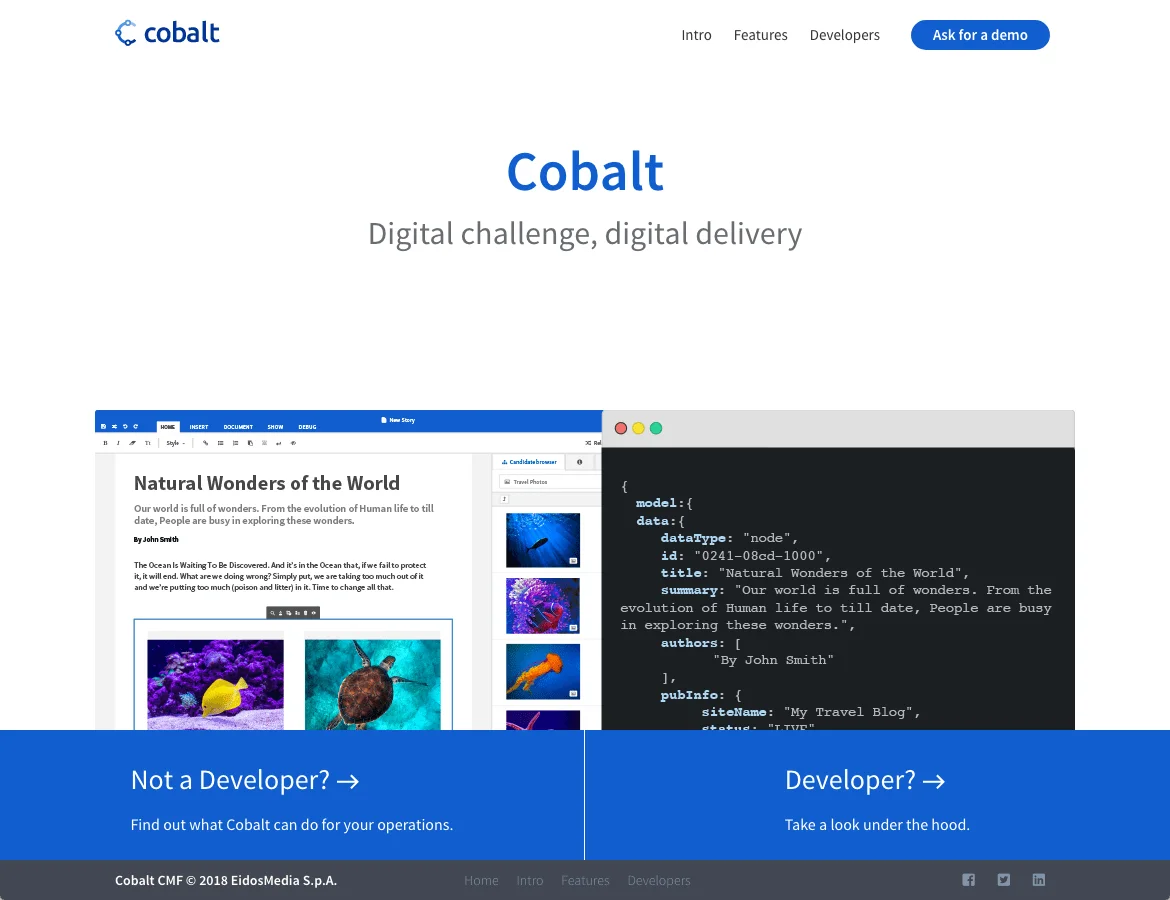Click the Cobalt logo in the header

click(x=167, y=33)
